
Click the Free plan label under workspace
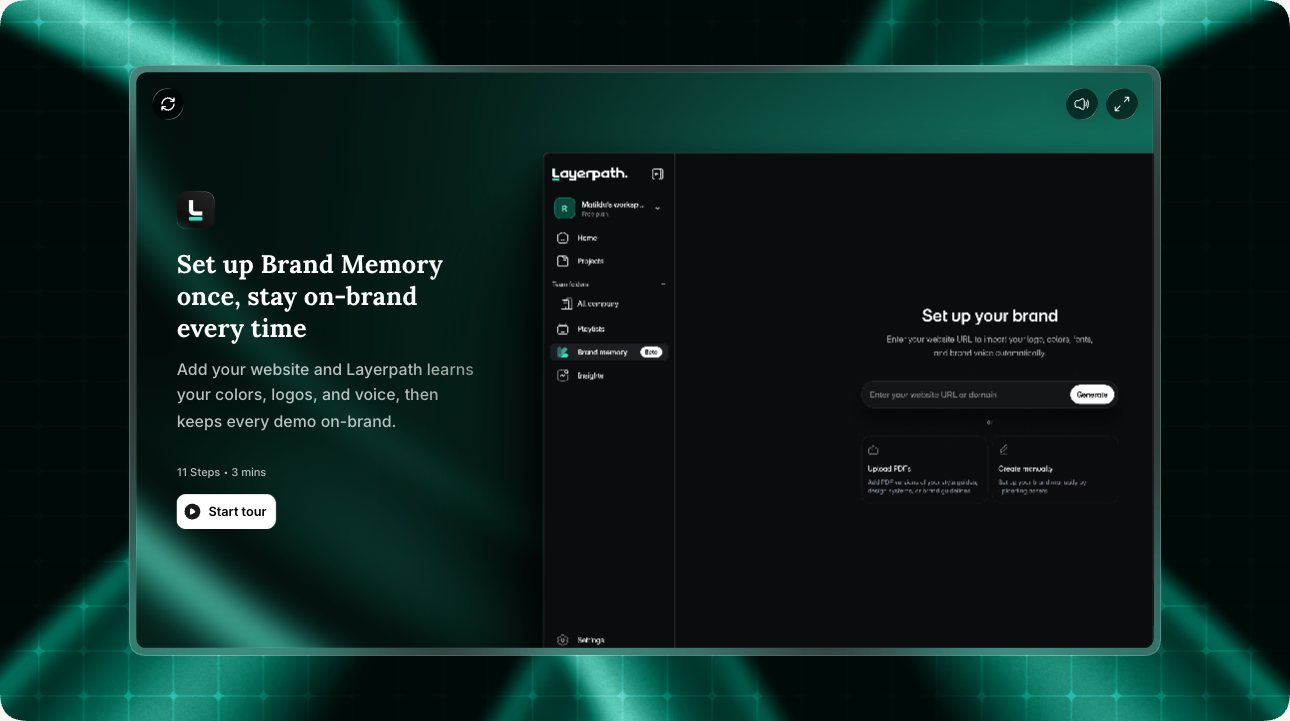coord(595,214)
